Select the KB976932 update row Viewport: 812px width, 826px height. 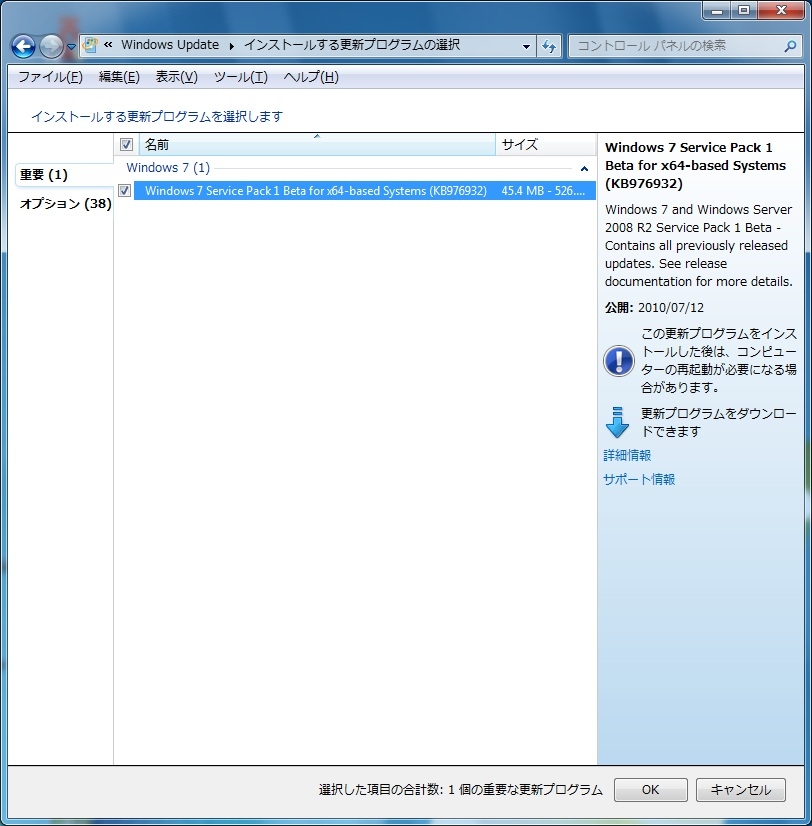[365, 191]
